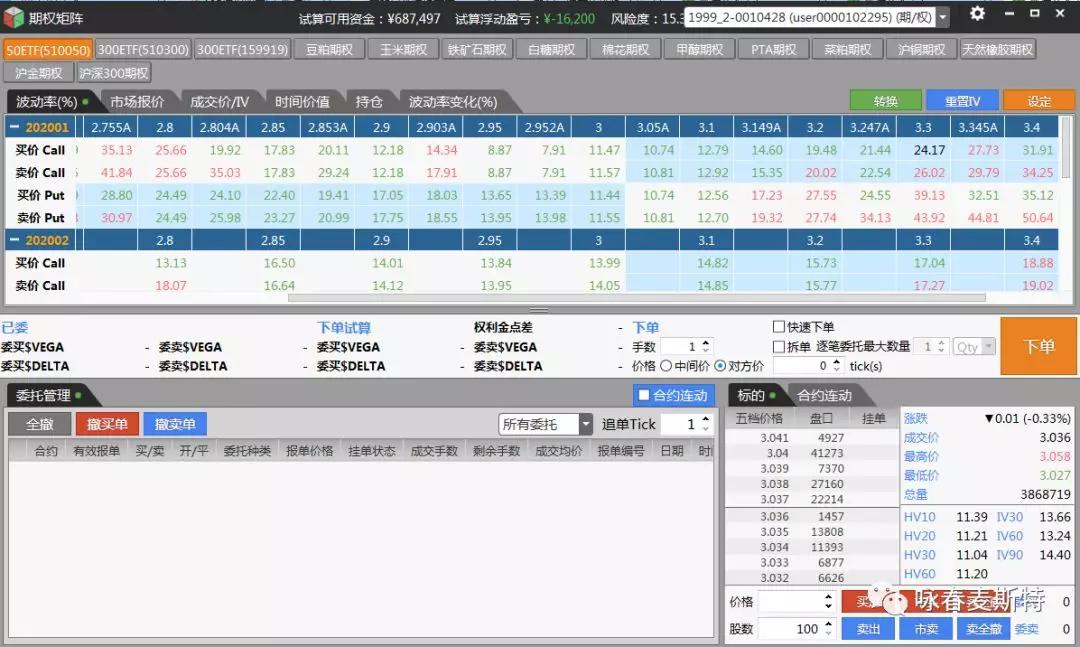Click the red 撤买单 button
The height and width of the screenshot is (647, 1080).
(107, 424)
